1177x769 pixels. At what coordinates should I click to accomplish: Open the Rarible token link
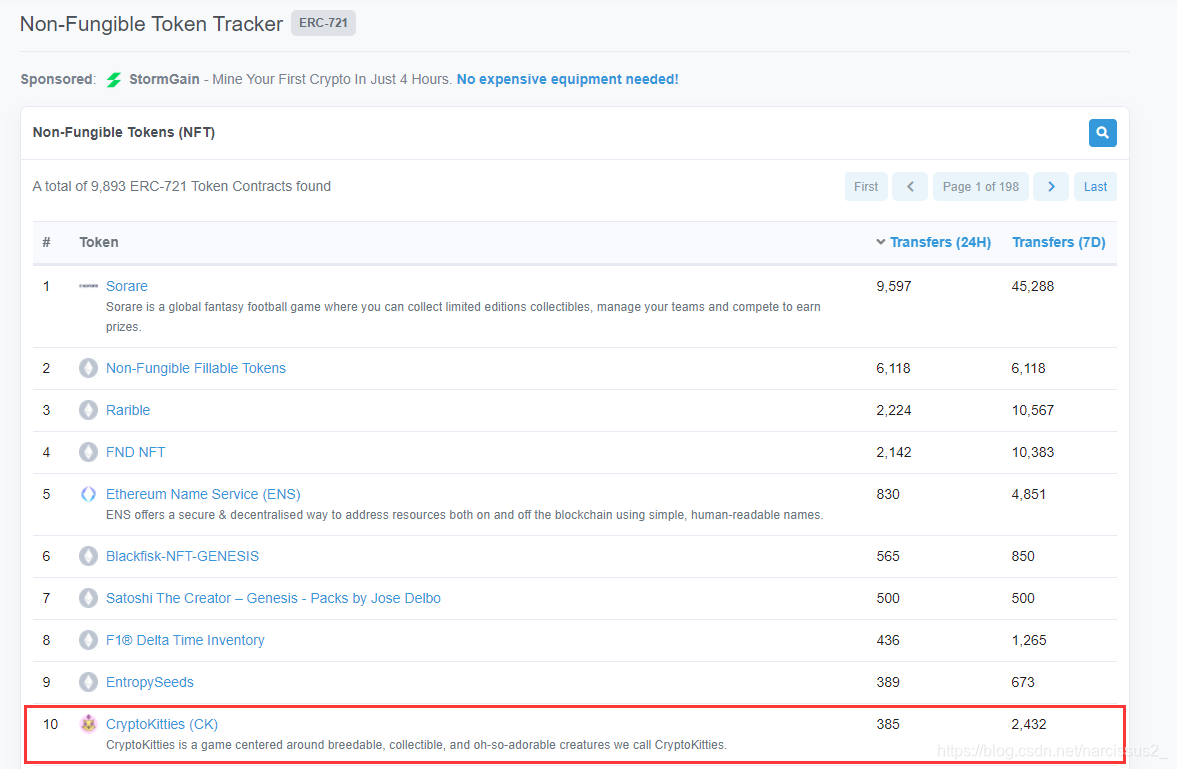(x=128, y=410)
